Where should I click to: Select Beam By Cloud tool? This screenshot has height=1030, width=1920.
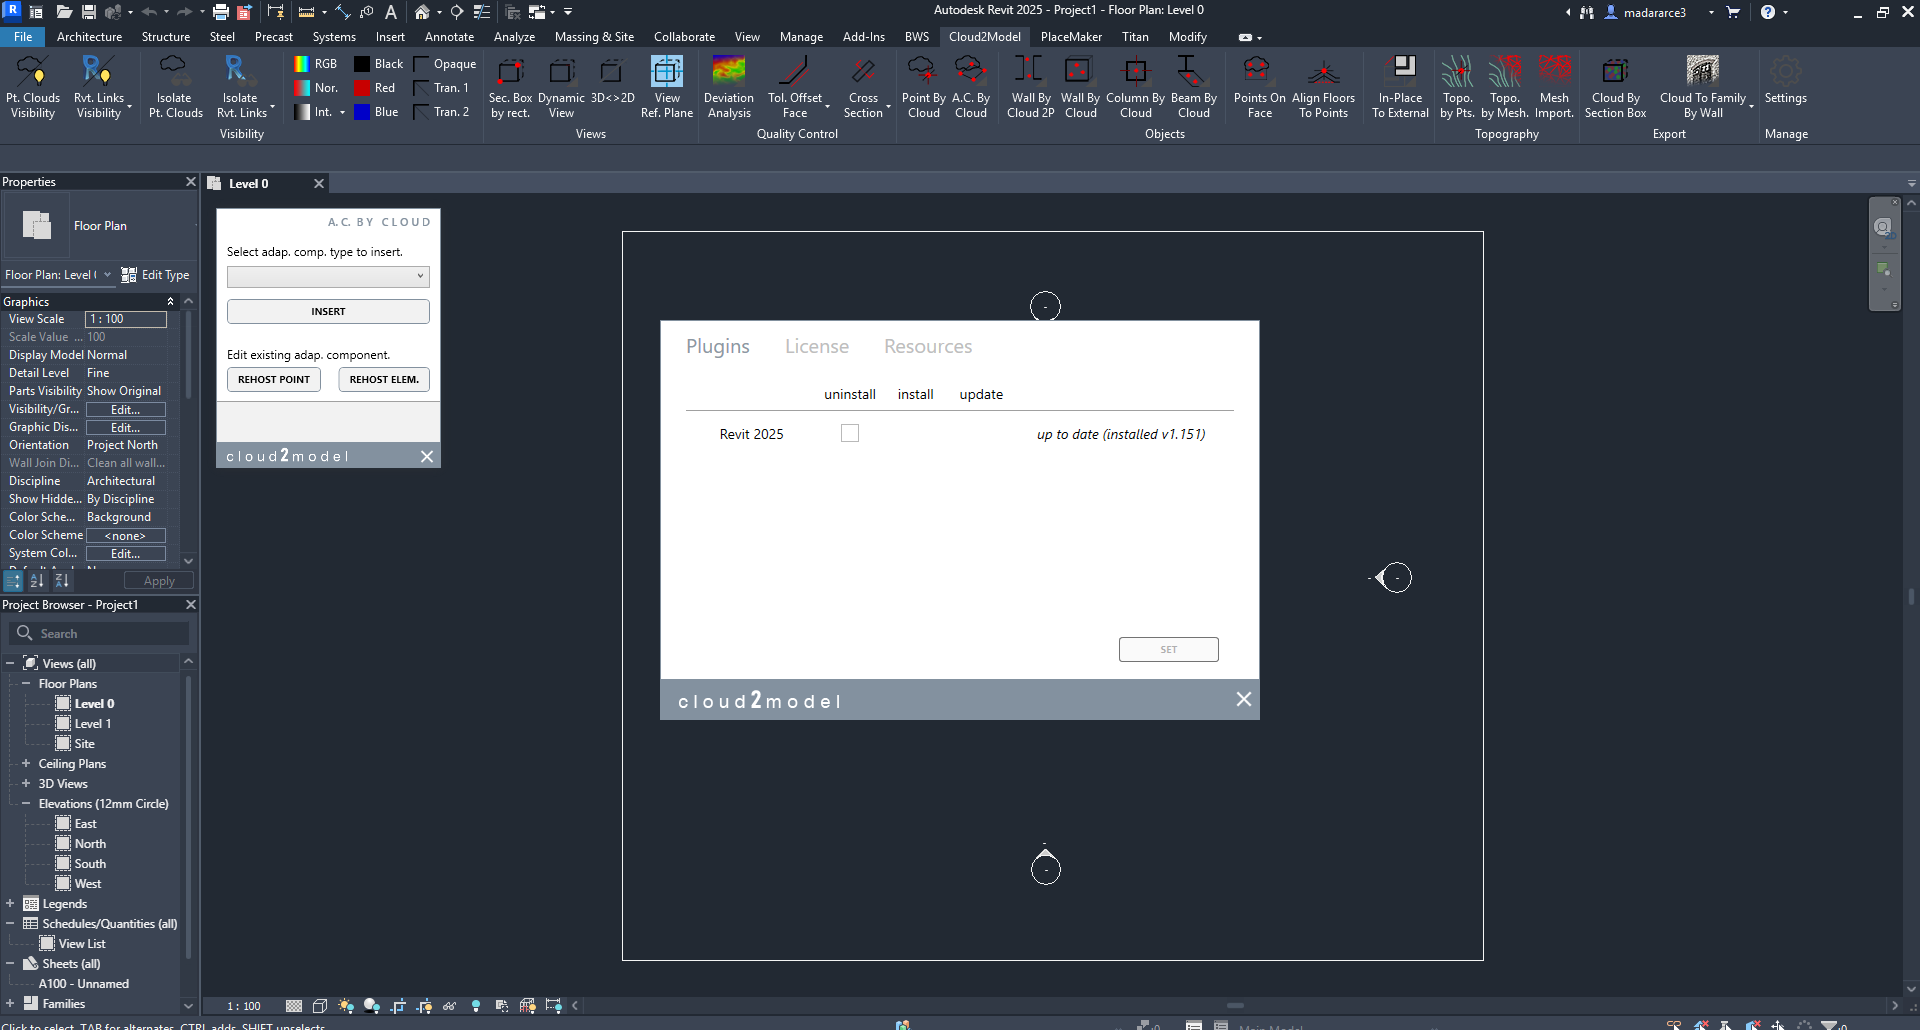click(1193, 88)
